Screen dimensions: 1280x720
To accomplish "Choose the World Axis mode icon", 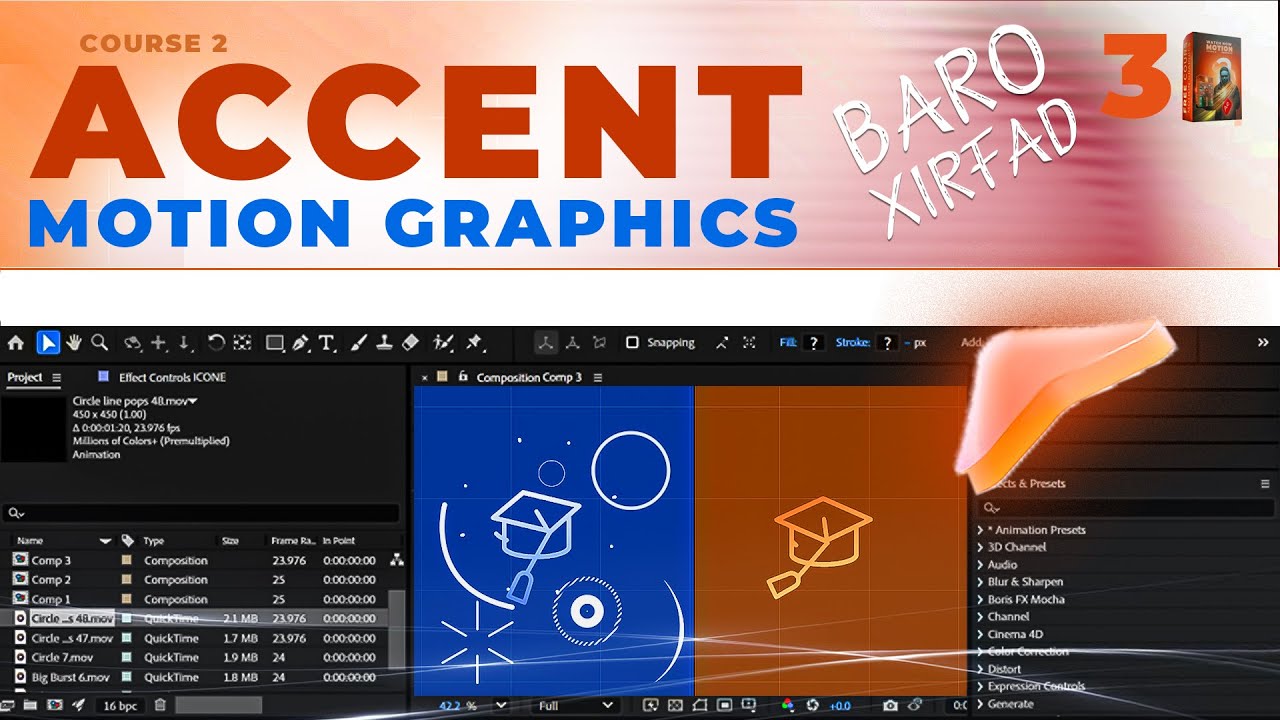I will pos(572,343).
